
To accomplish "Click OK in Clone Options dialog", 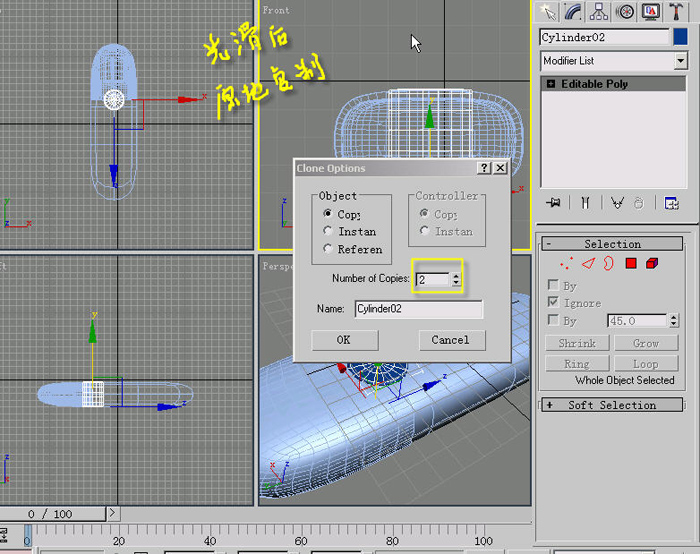I will tap(345, 340).
